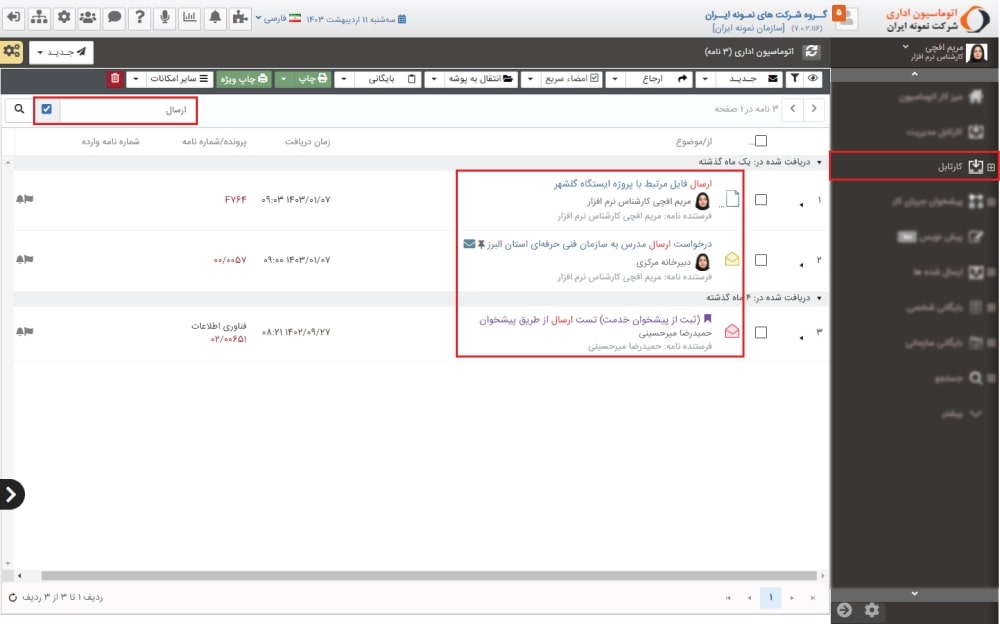Image resolution: width=1000 pixels, height=624 pixels.
Task: Click the chat messages bubble icon
Action: coord(113,17)
